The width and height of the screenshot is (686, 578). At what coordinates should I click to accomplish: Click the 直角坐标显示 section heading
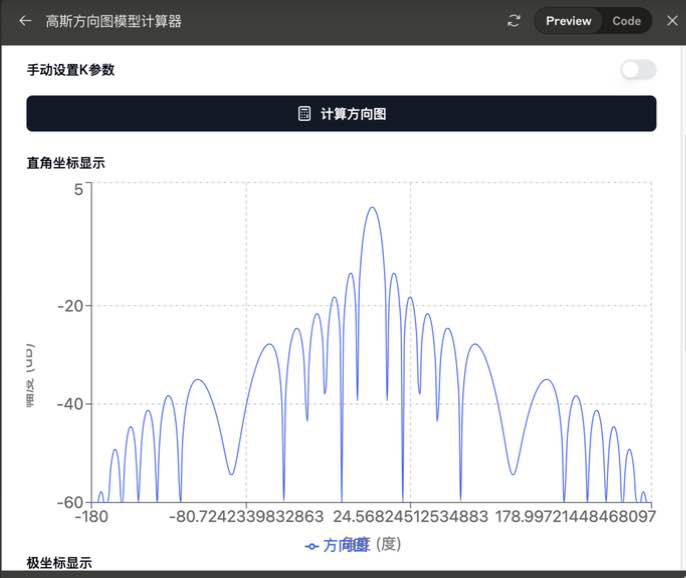tap(66, 163)
